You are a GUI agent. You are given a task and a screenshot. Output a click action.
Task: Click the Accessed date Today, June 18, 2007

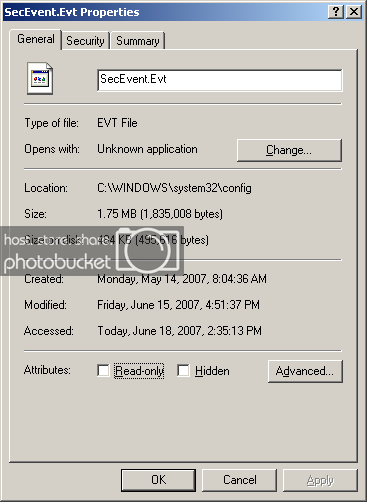180,331
